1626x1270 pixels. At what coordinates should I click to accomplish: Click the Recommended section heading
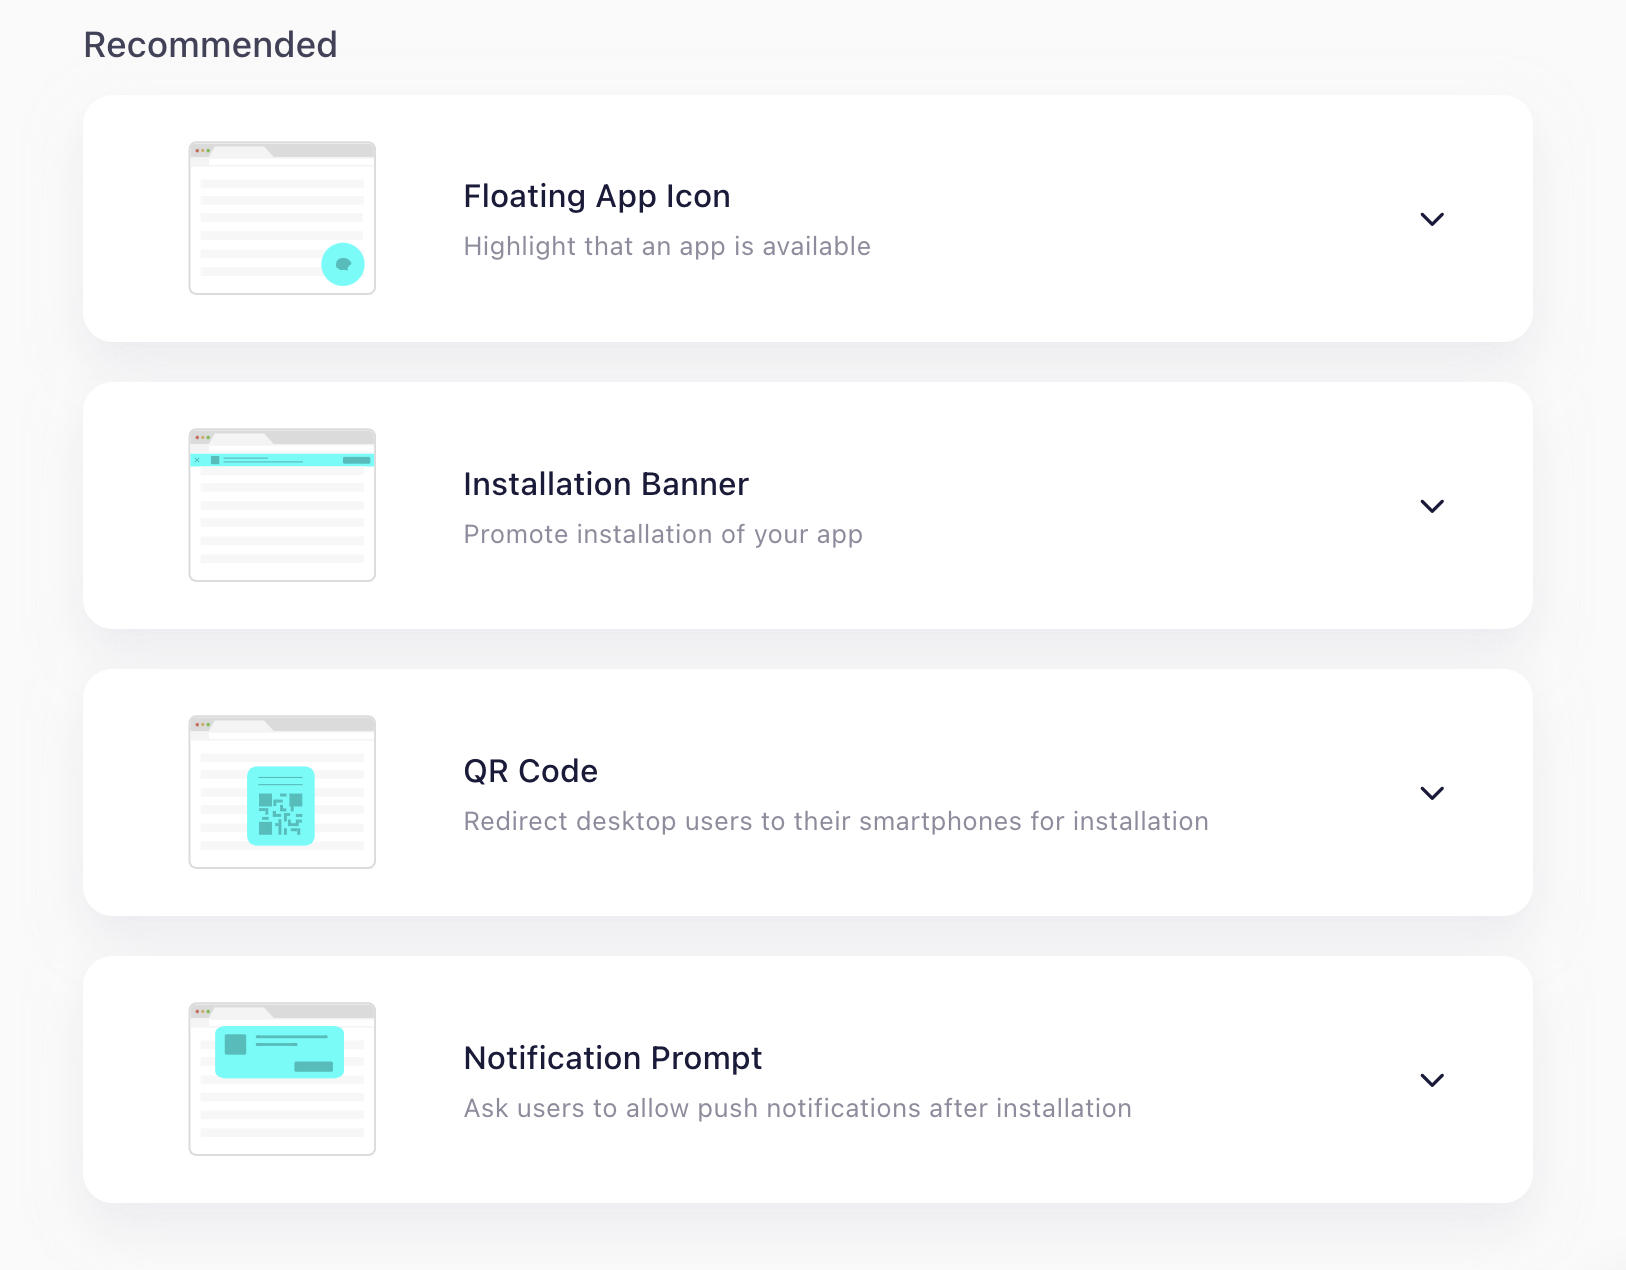coord(210,45)
